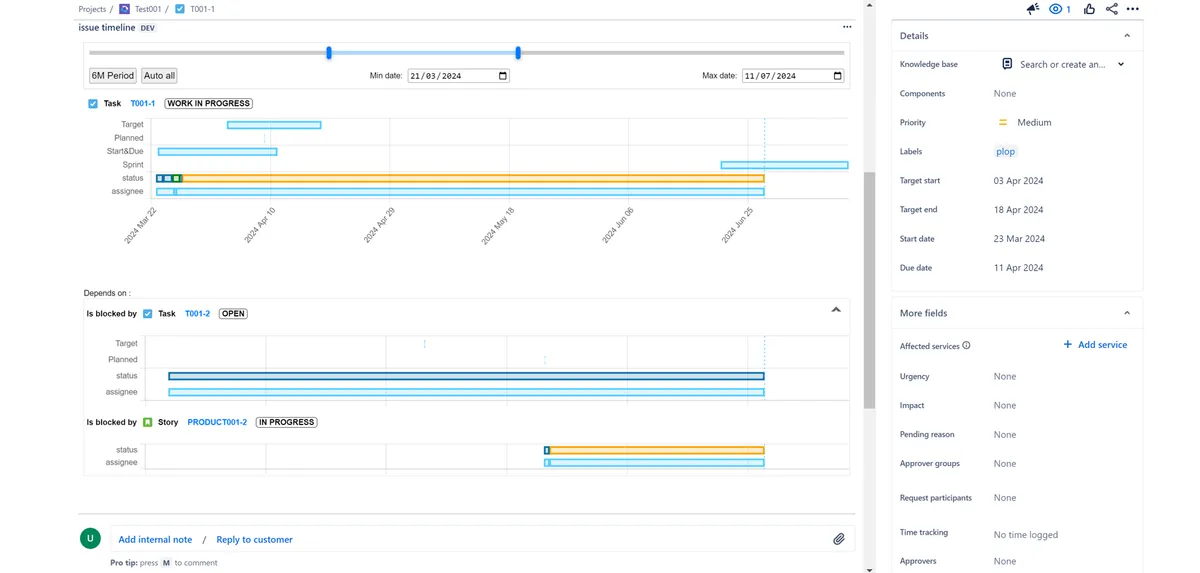Click the task icon in T001-1 breadcrumb
The height and width of the screenshot is (573, 1200).
point(179,9)
